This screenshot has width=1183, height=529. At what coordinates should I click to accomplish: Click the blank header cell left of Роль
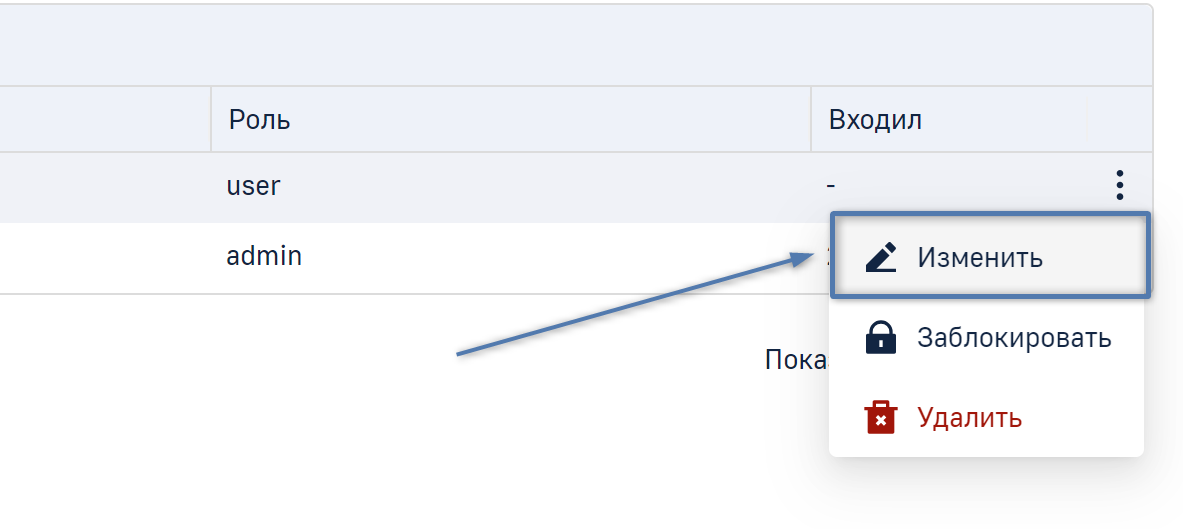point(100,120)
